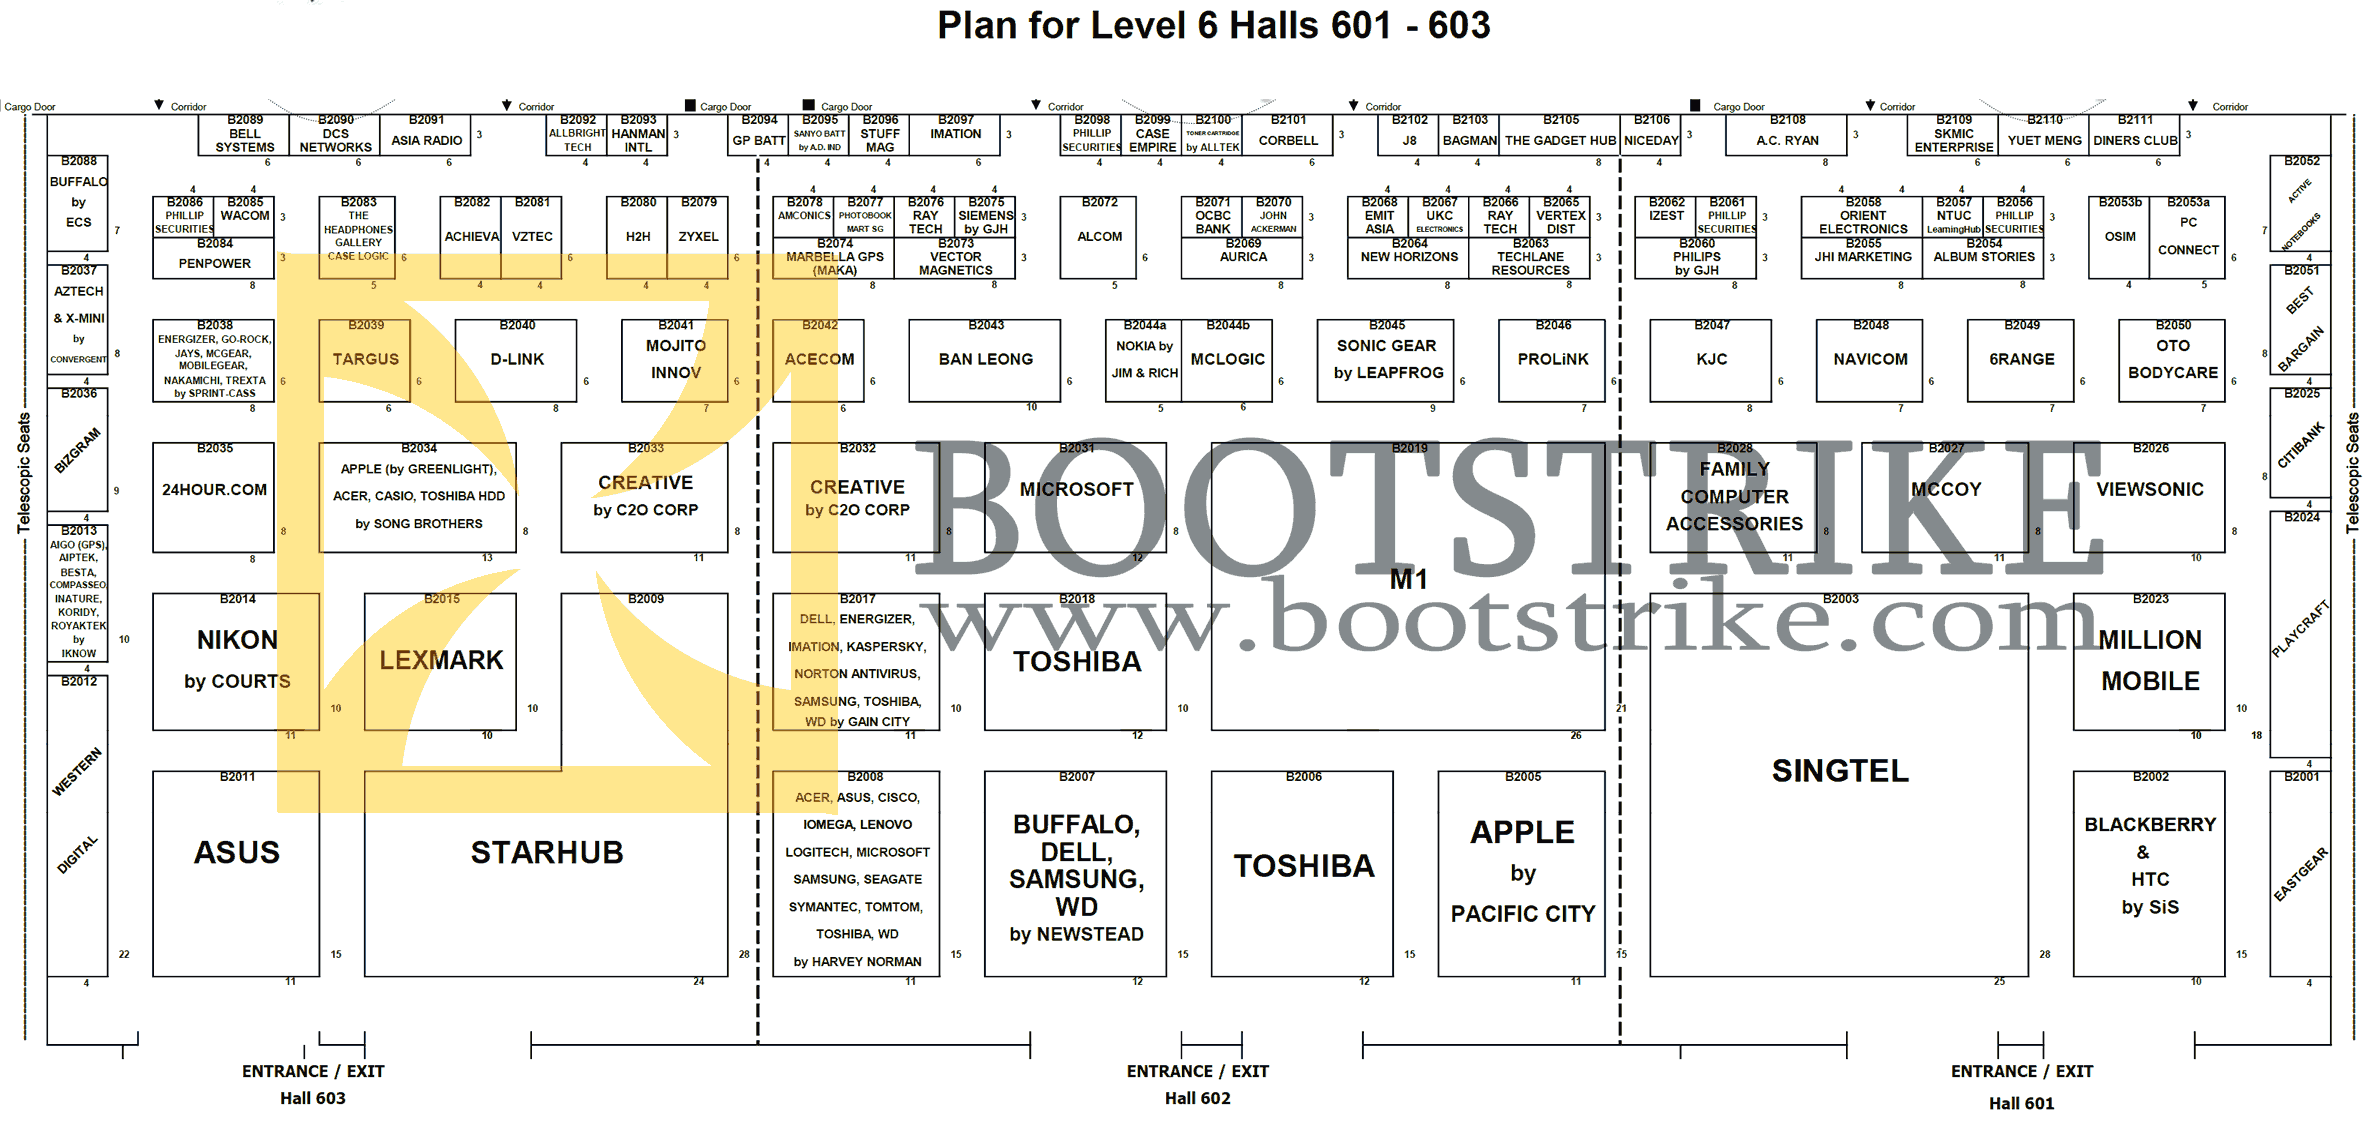Click PC CONNECT booth B2053a
The width and height of the screenshot is (2363, 1129).
pyautogui.click(x=2187, y=237)
